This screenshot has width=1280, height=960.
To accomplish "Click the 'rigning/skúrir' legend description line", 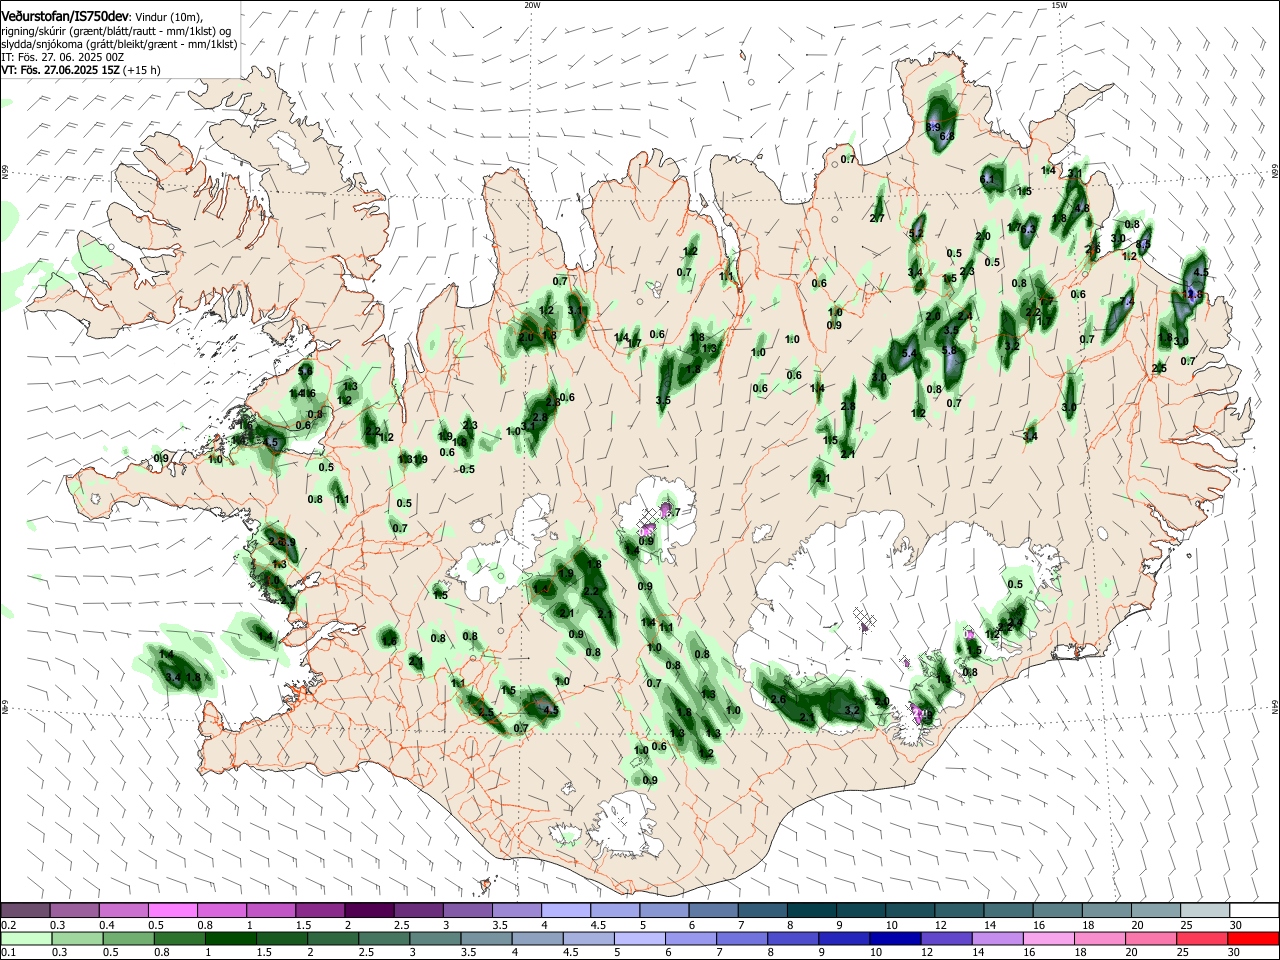I will pyautogui.click(x=116, y=31).
